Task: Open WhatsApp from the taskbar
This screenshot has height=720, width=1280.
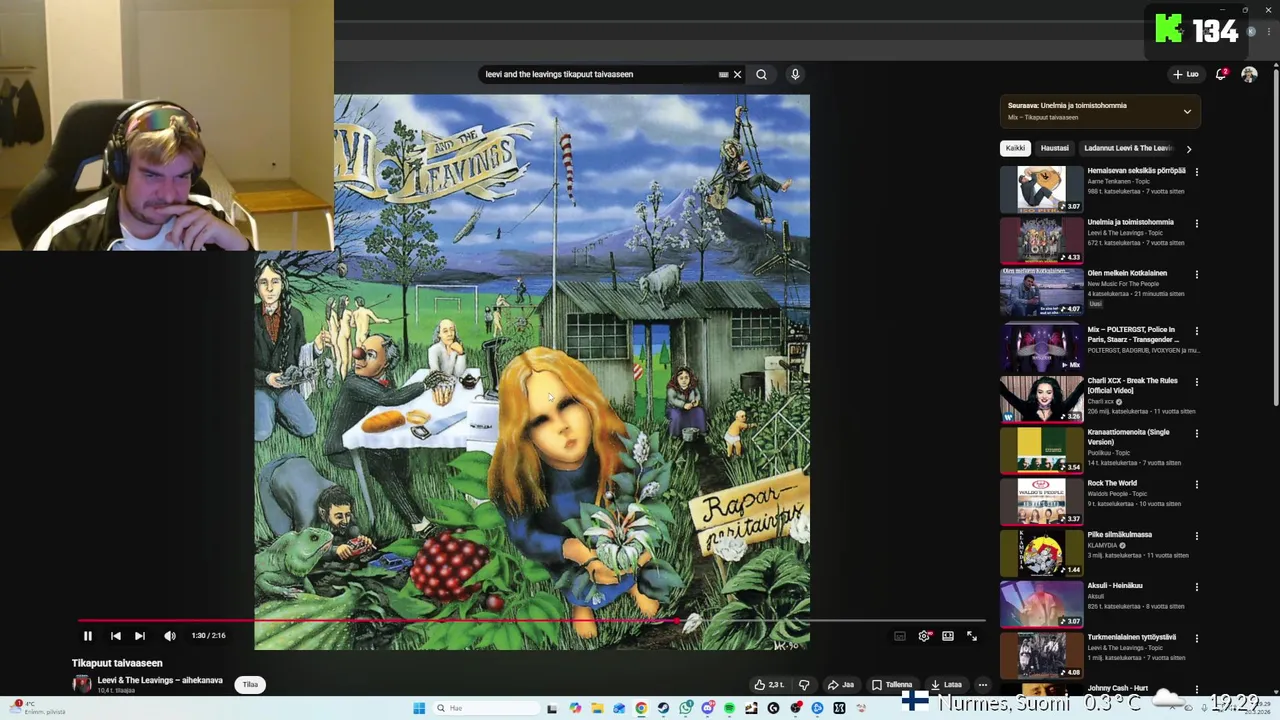Action: [685, 708]
